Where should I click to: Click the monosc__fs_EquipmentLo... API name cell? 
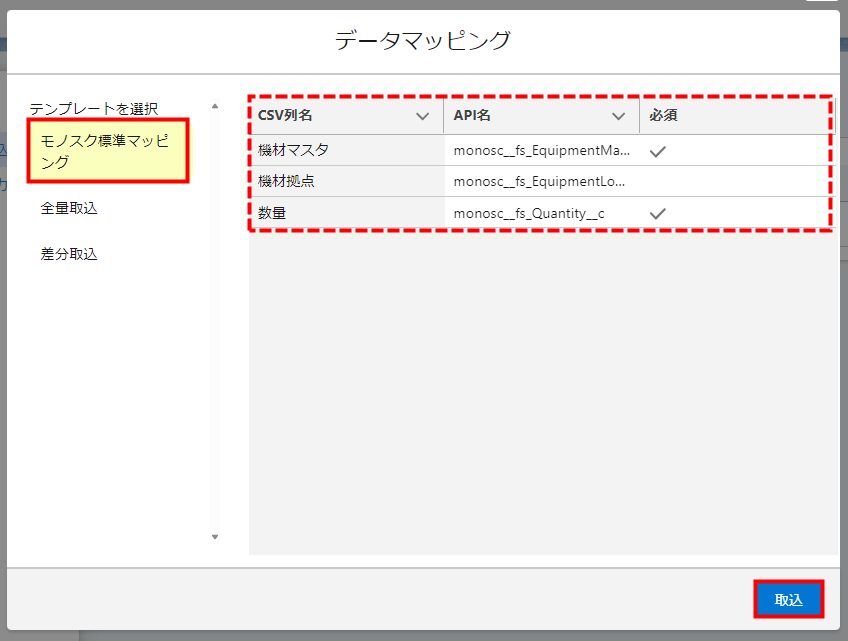(x=541, y=182)
